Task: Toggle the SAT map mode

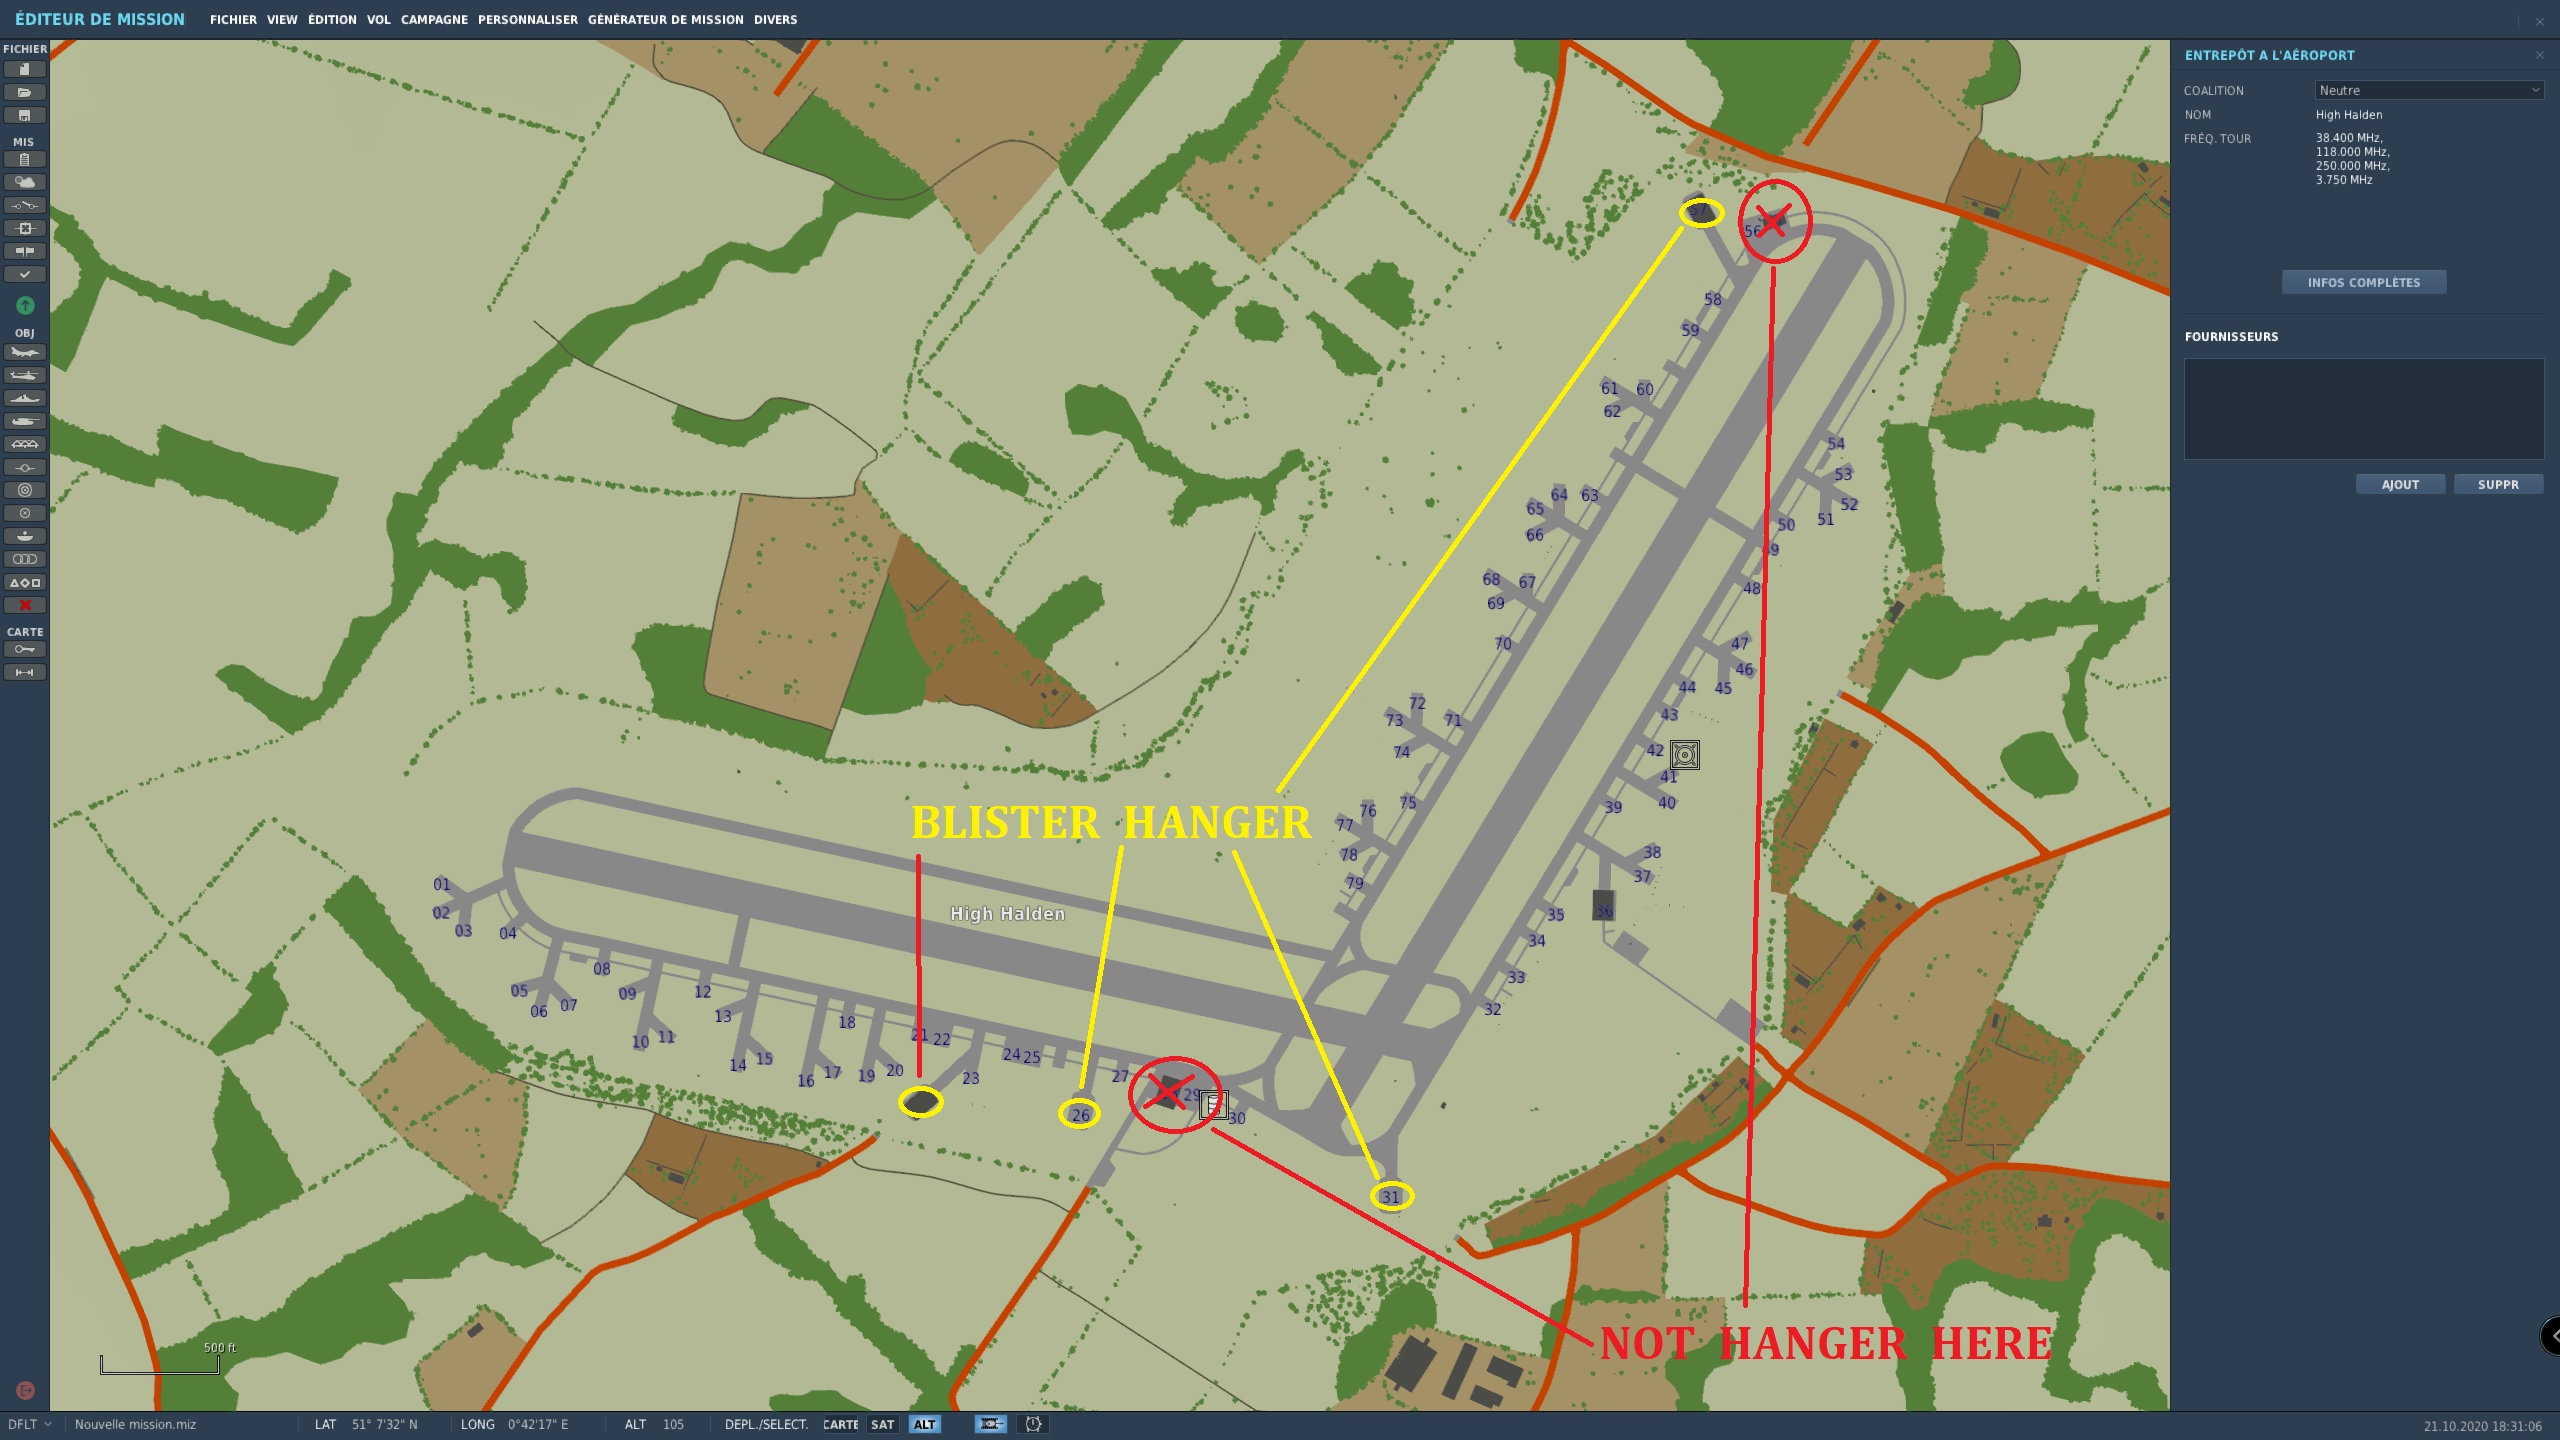Action: click(882, 1424)
